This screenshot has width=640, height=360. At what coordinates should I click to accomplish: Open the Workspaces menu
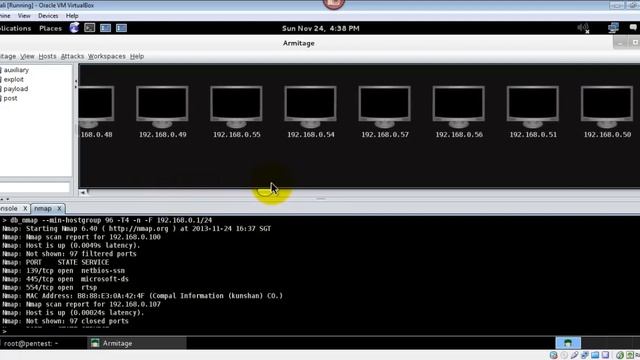click(107, 56)
